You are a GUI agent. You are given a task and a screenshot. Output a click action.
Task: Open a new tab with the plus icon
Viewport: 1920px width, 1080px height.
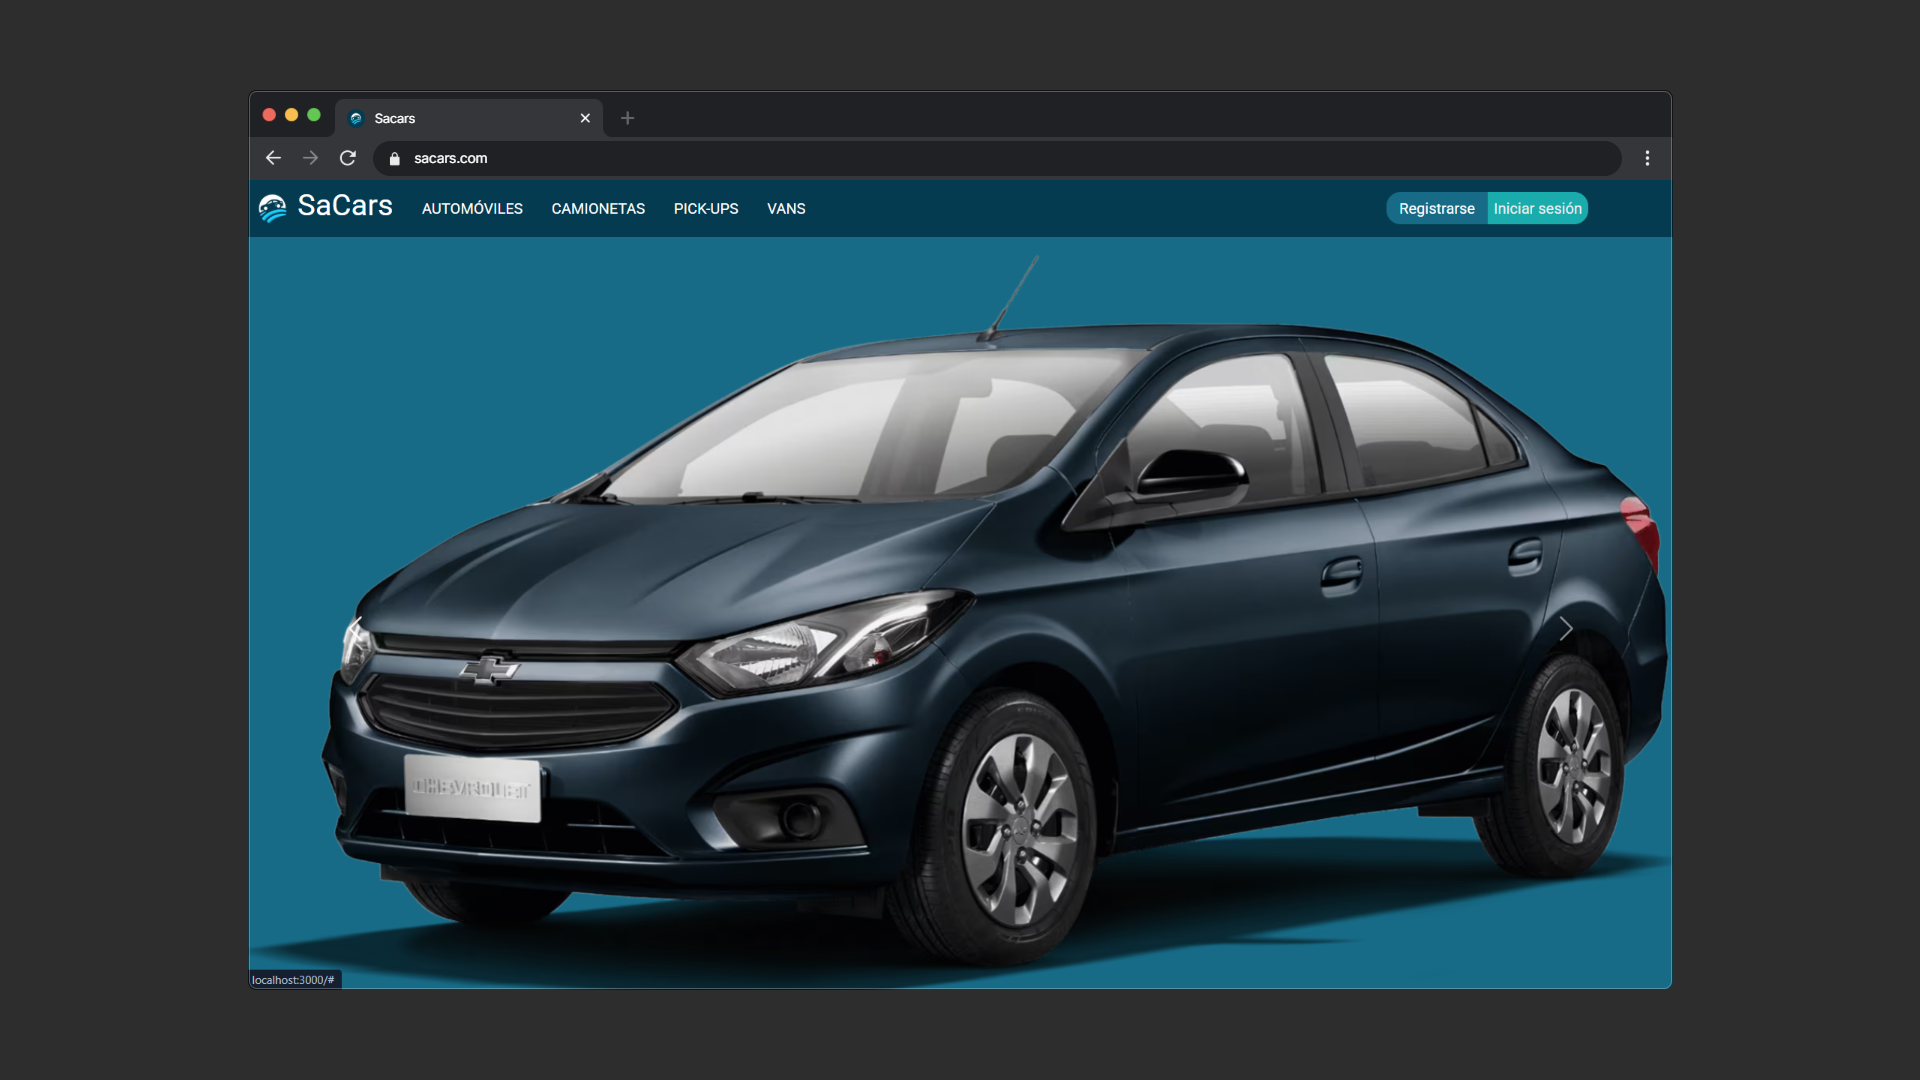[x=627, y=118]
